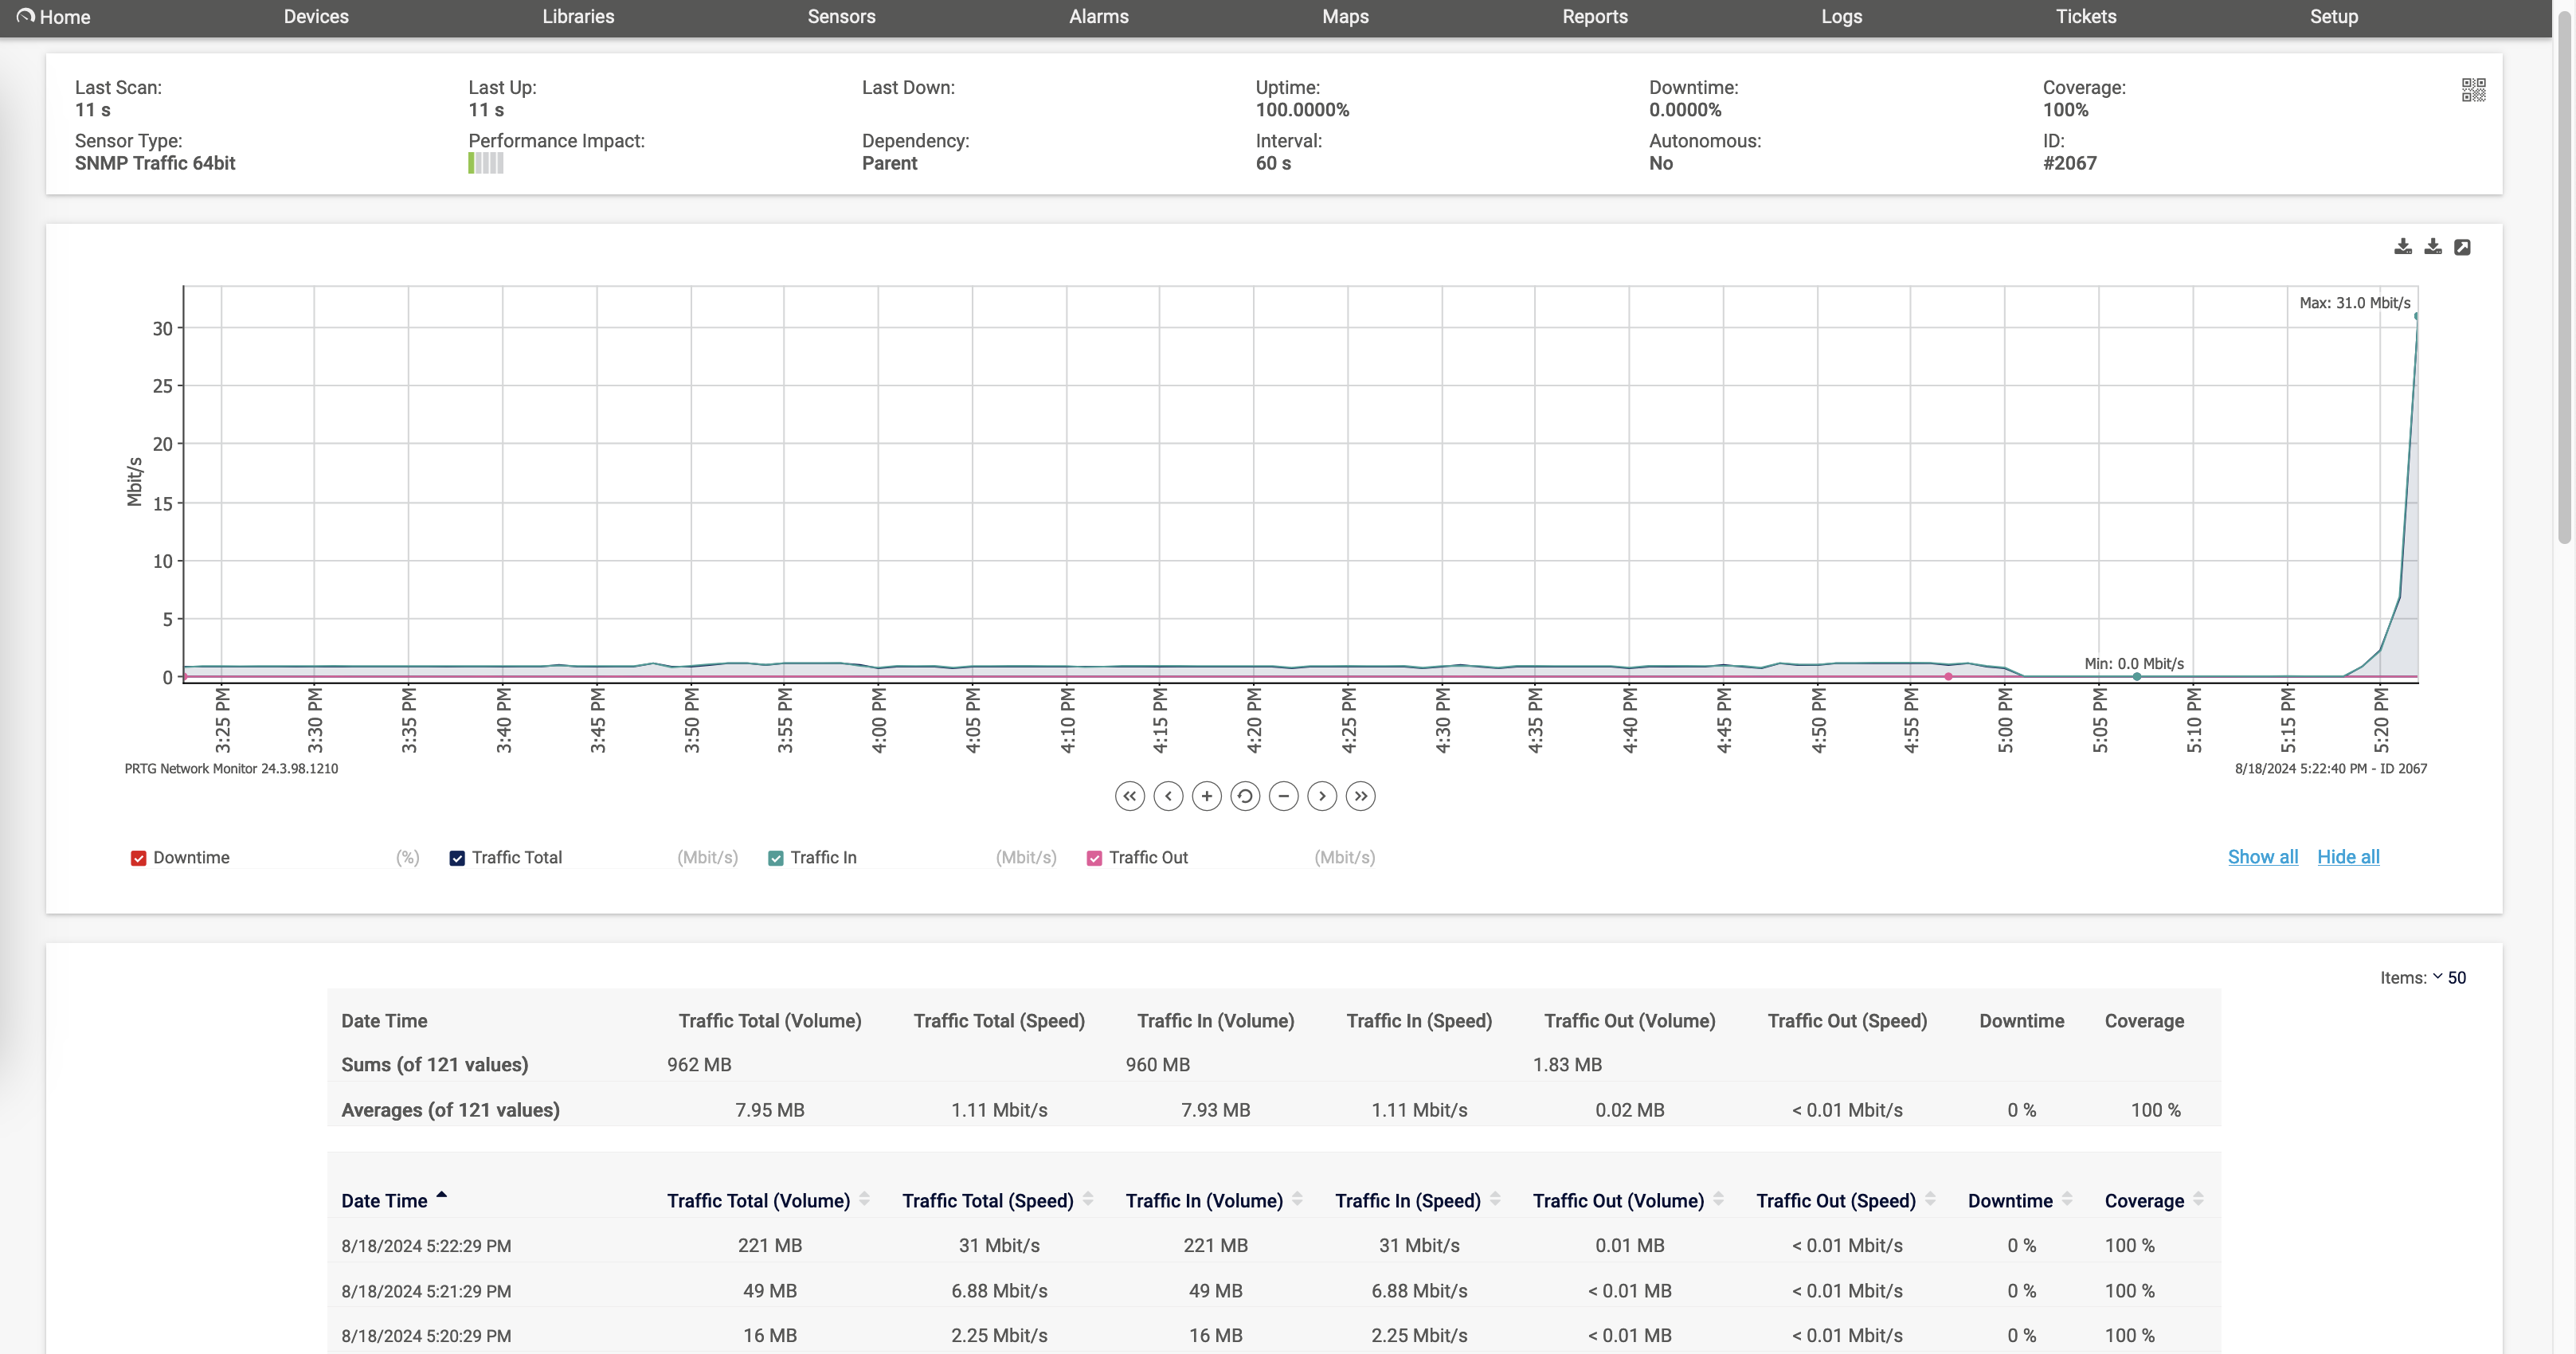This screenshot has height=1354, width=2576.
Task: Open graph in new window icon
Action: tap(2462, 247)
